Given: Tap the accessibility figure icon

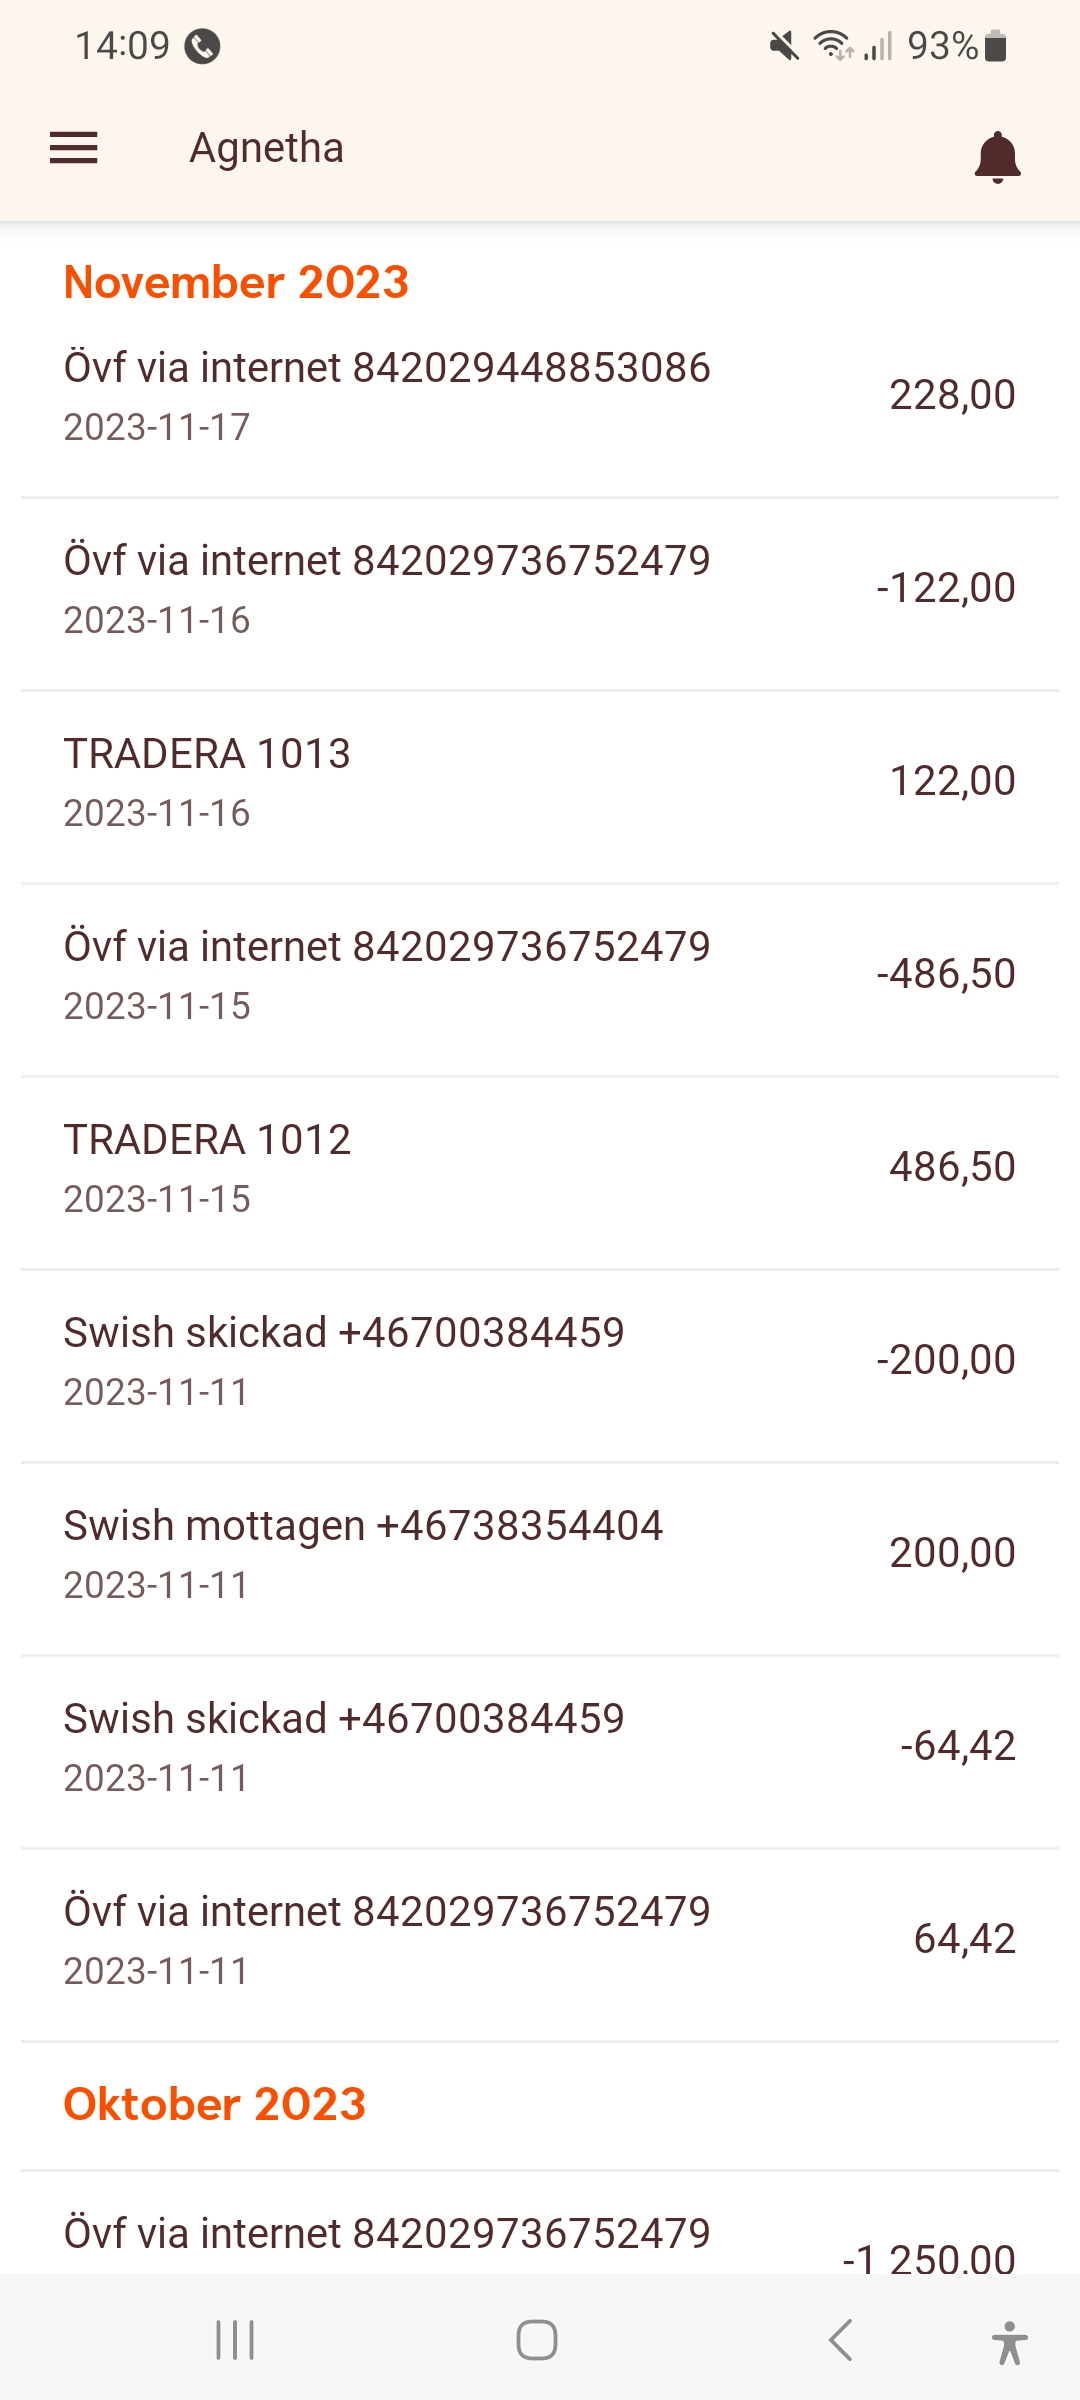Looking at the screenshot, I should pyautogui.click(x=1009, y=2342).
